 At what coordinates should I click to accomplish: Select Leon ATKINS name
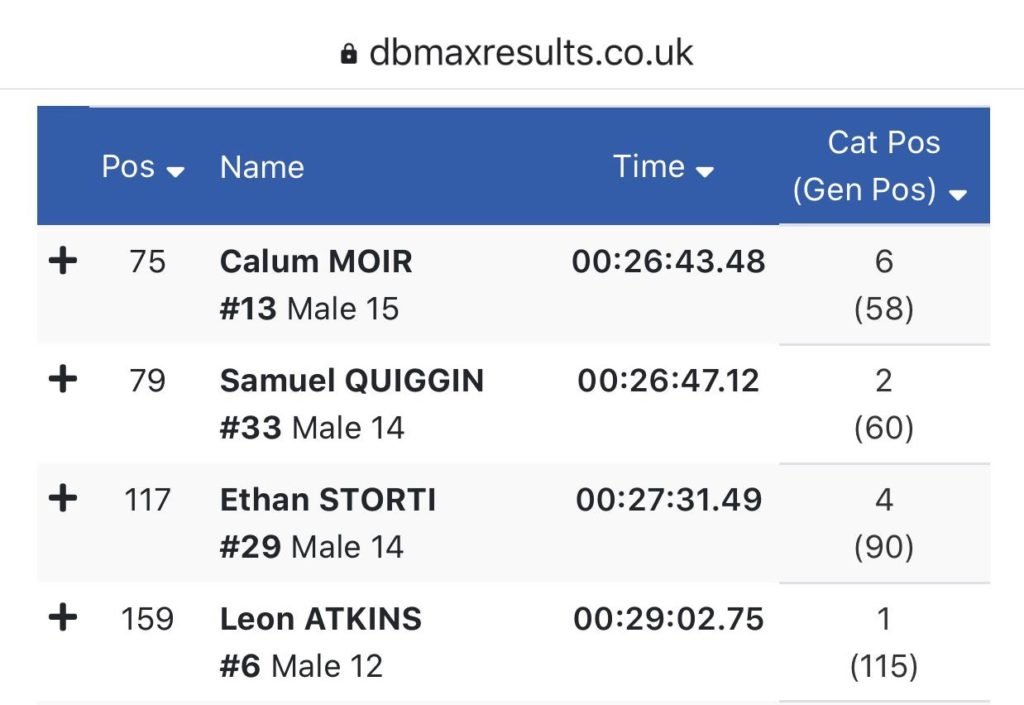tap(321, 619)
